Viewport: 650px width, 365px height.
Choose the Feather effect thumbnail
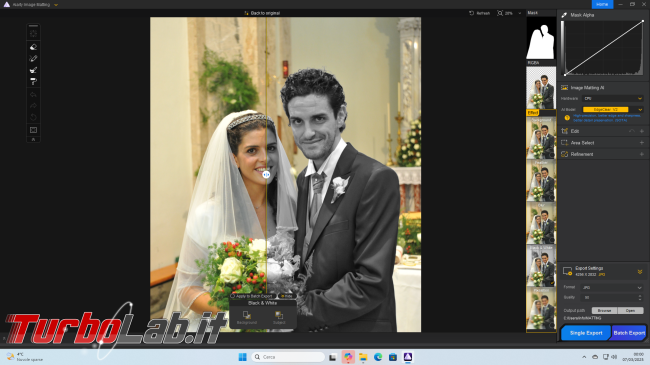(x=541, y=180)
